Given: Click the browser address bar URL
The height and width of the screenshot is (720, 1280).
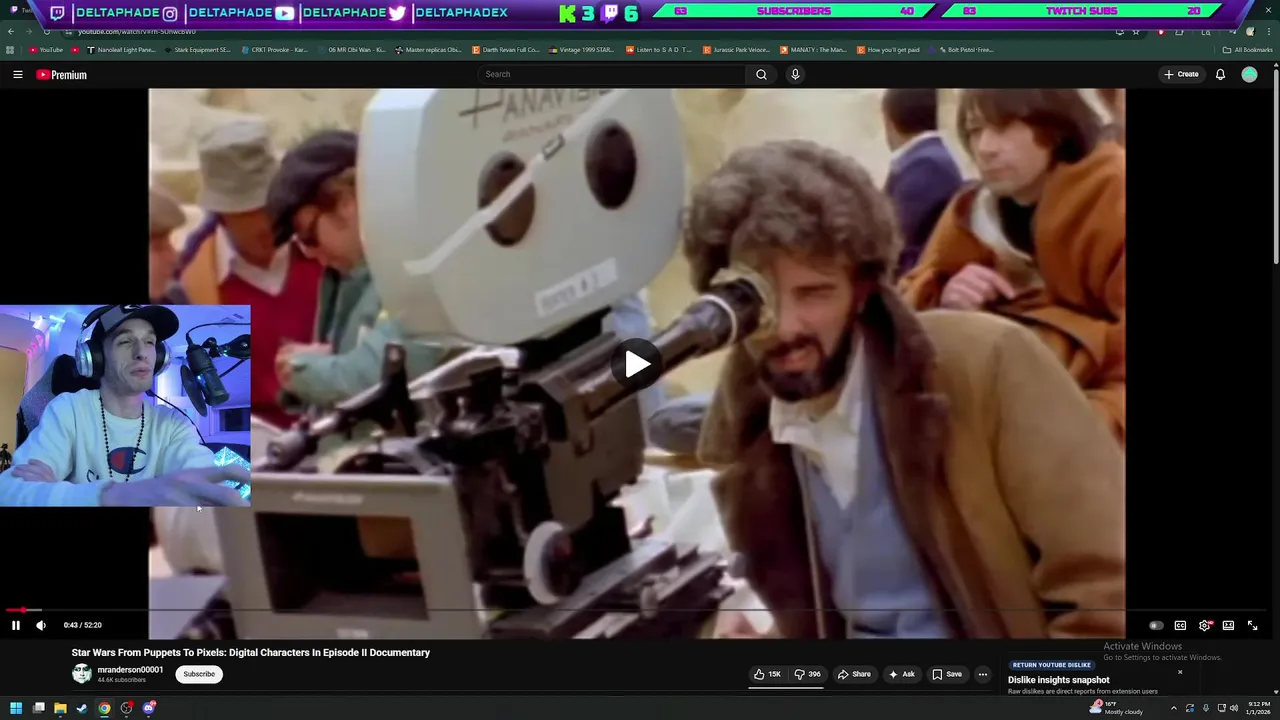Looking at the screenshot, I should [137, 32].
